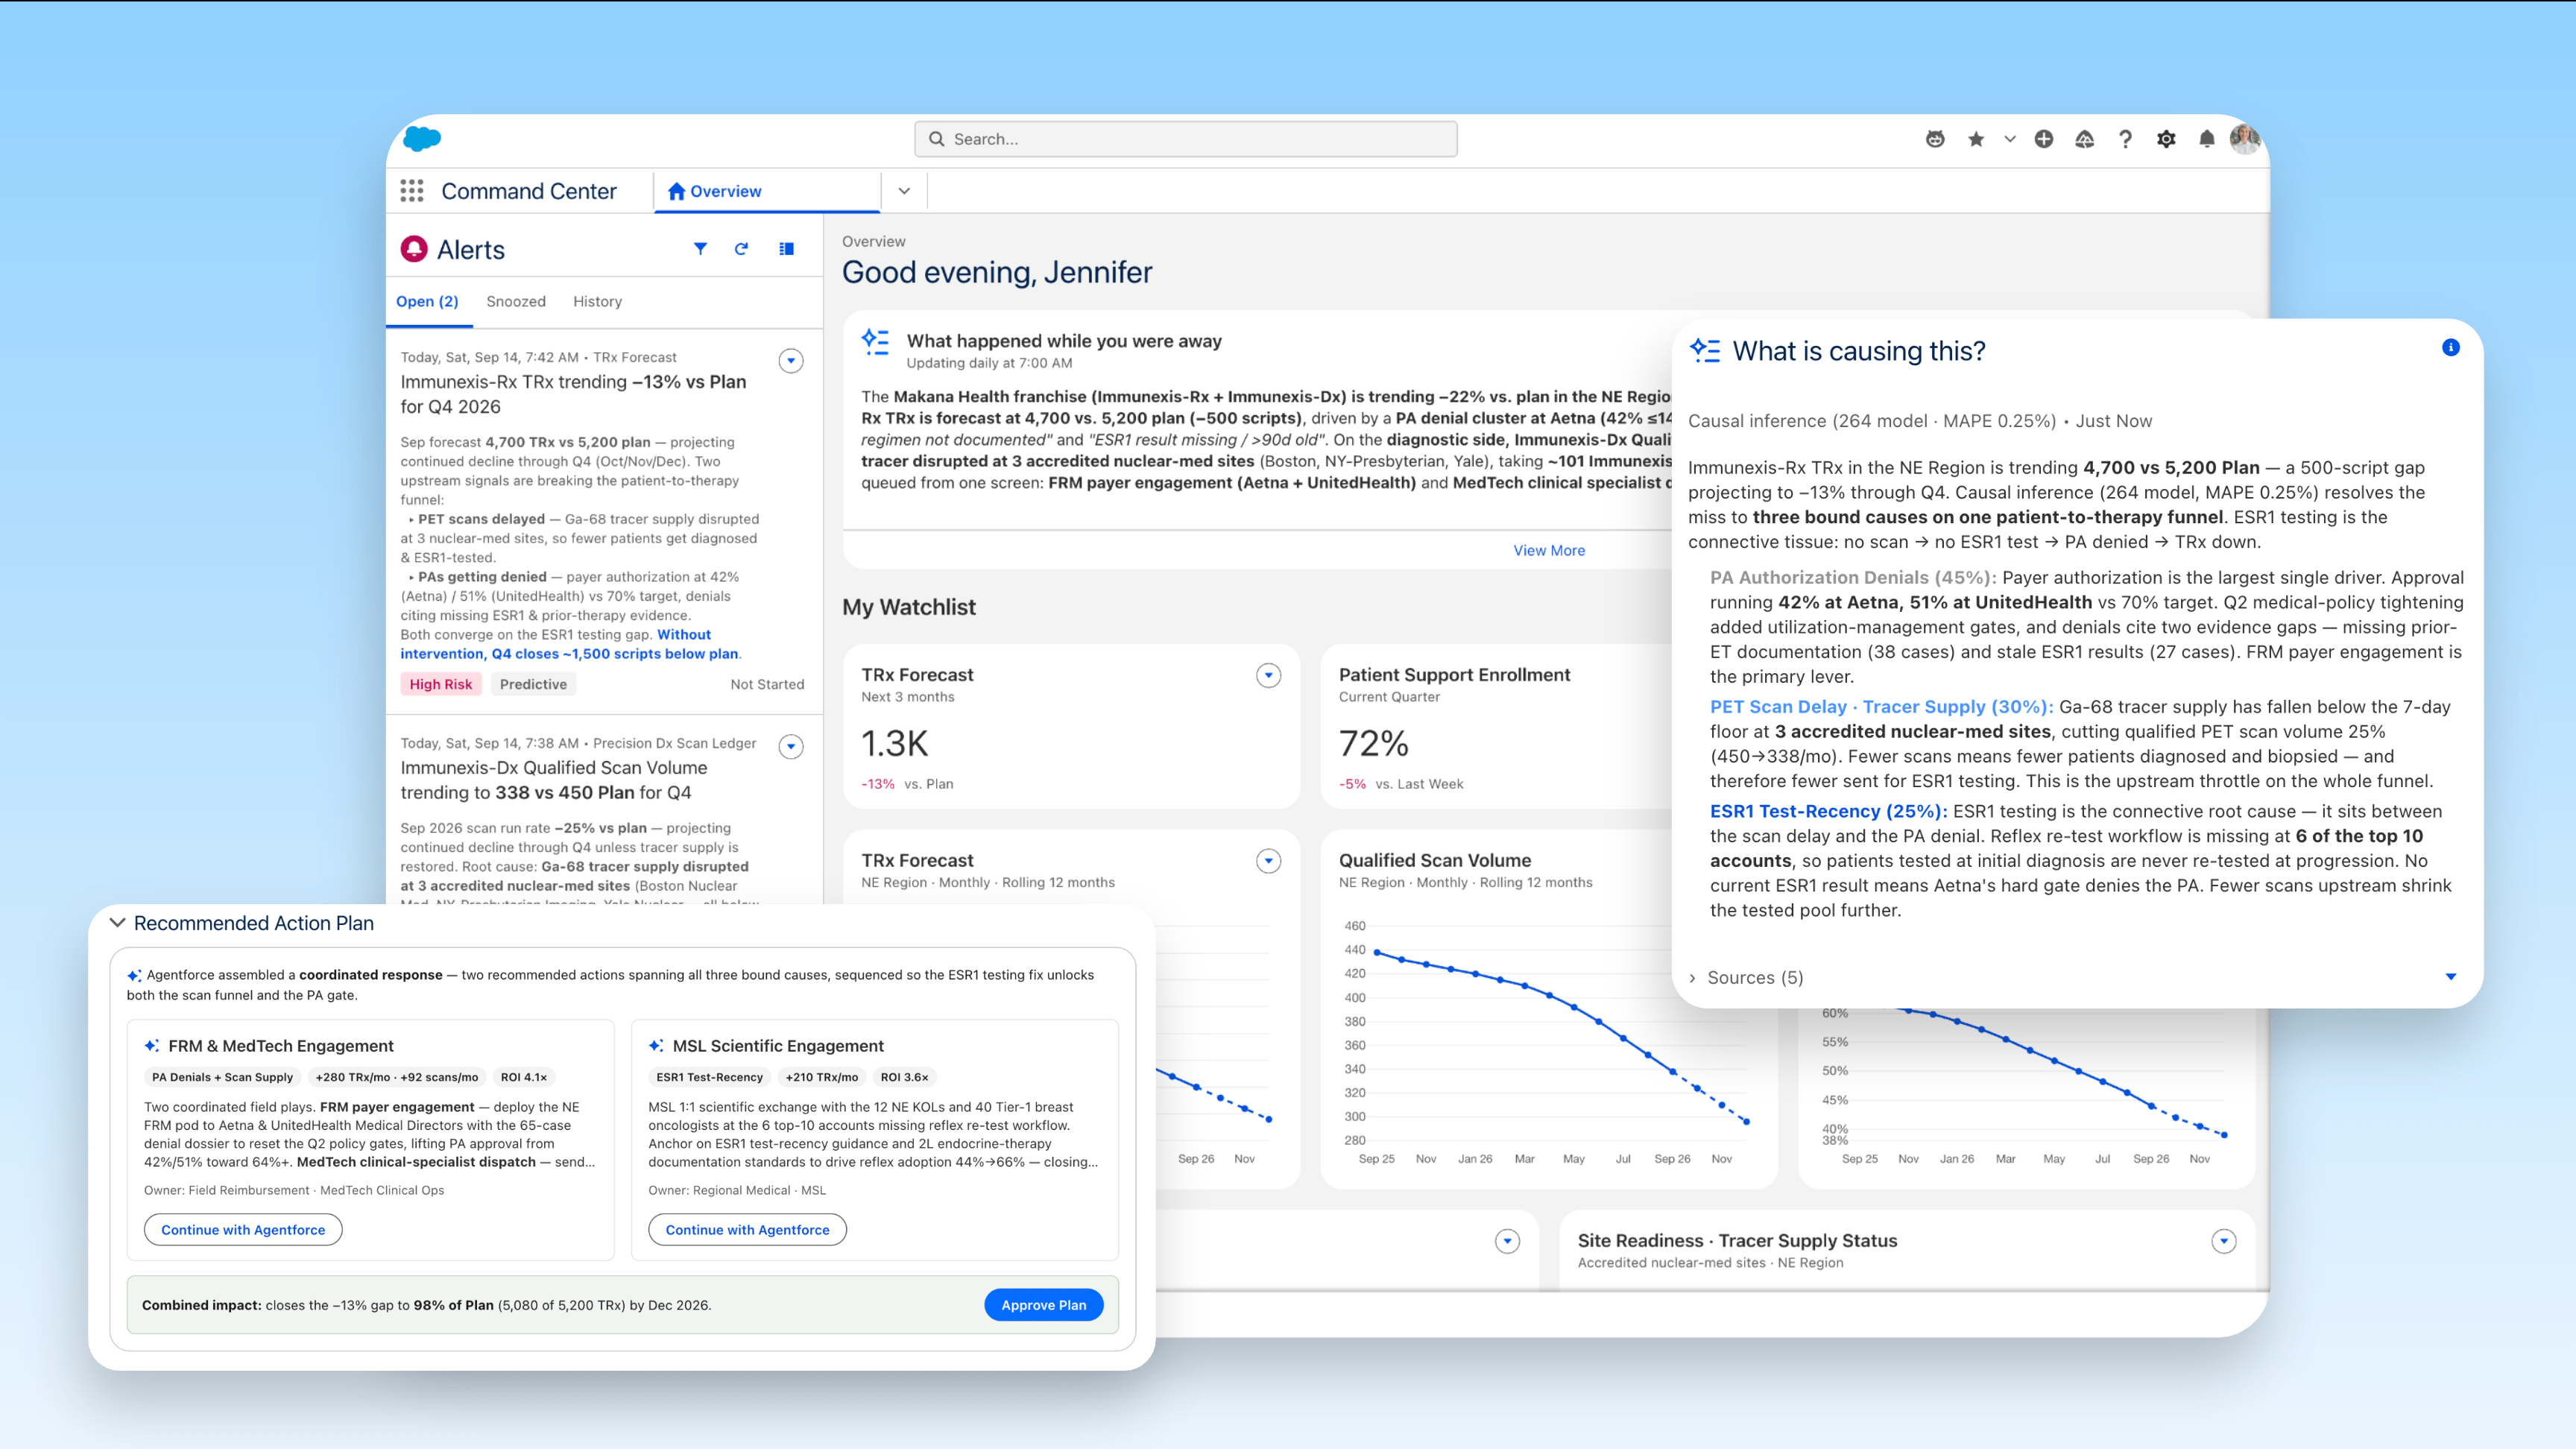Screen dimensions: 2576x1449
Task: Select the Overview tab
Action: [766, 191]
